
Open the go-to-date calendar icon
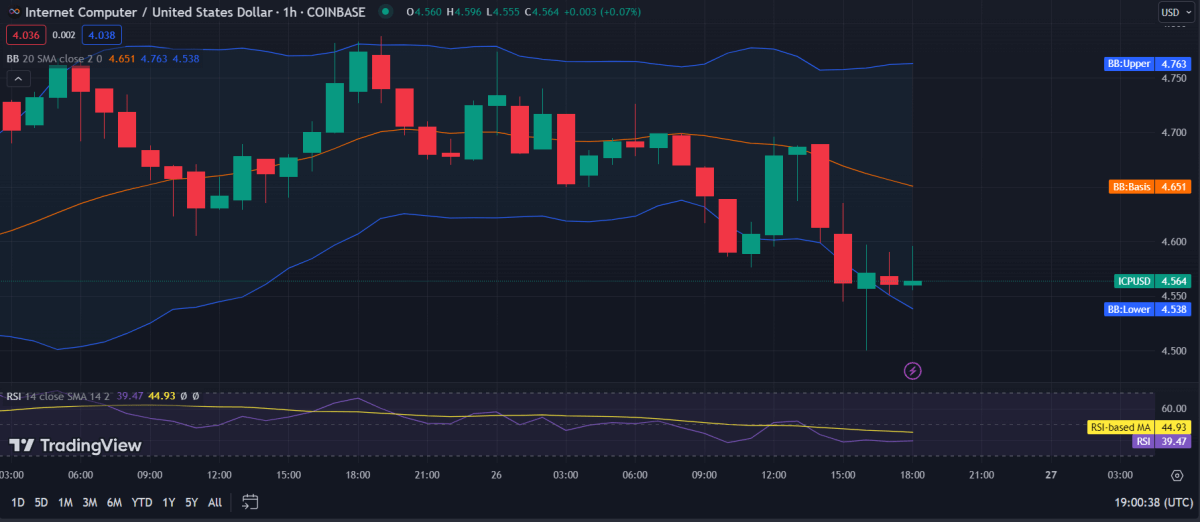(250, 502)
